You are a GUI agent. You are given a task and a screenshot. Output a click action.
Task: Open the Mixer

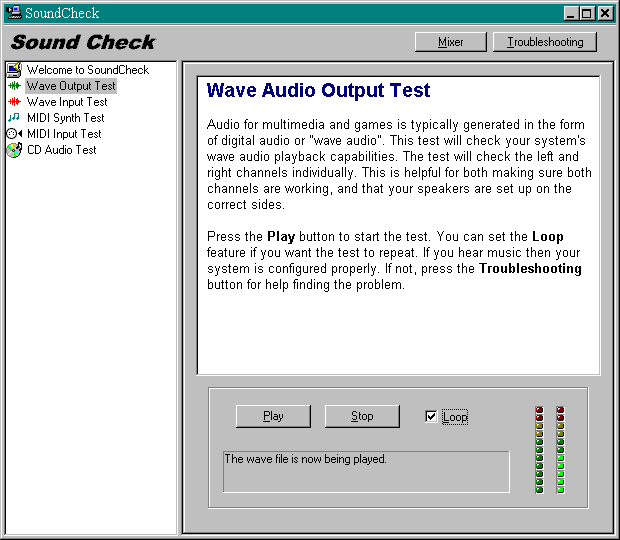point(451,42)
